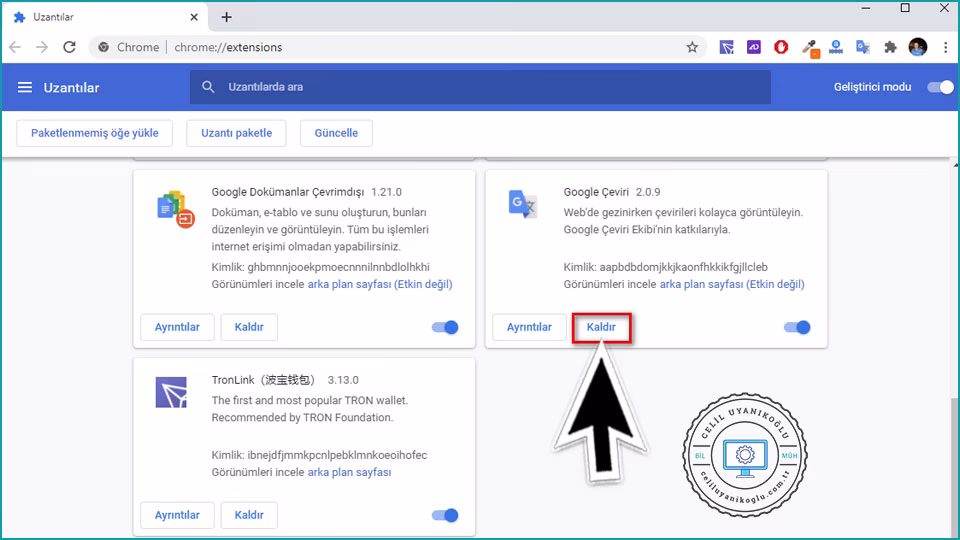Click the scrollbar up arrow
Screen dimensions: 960x540
[x=956, y=165]
